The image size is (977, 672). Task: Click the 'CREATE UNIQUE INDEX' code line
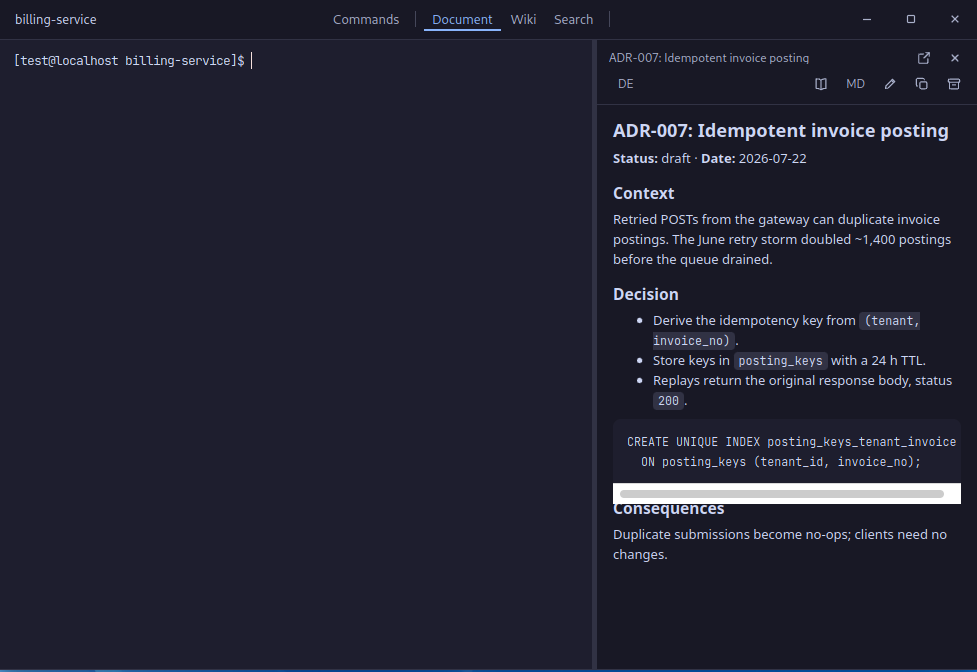click(791, 442)
